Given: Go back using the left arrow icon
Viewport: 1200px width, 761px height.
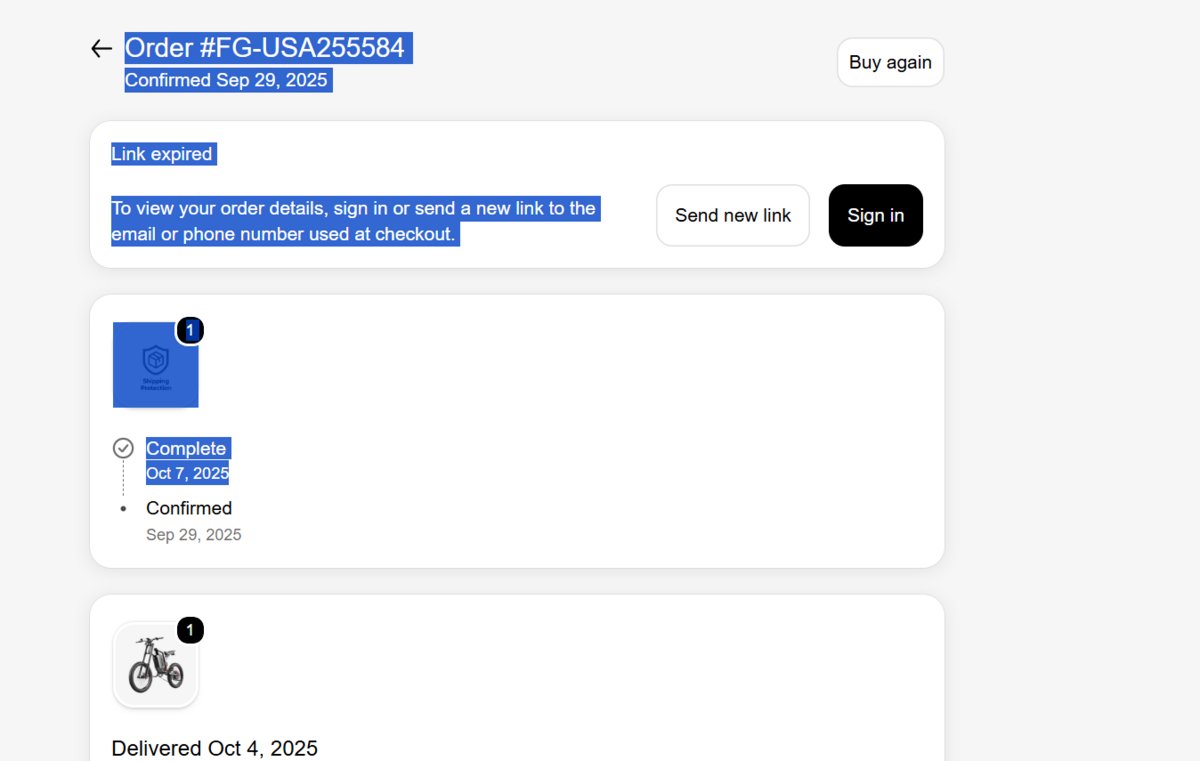Looking at the screenshot, I should pyautogui.click(x=101, y=48).
